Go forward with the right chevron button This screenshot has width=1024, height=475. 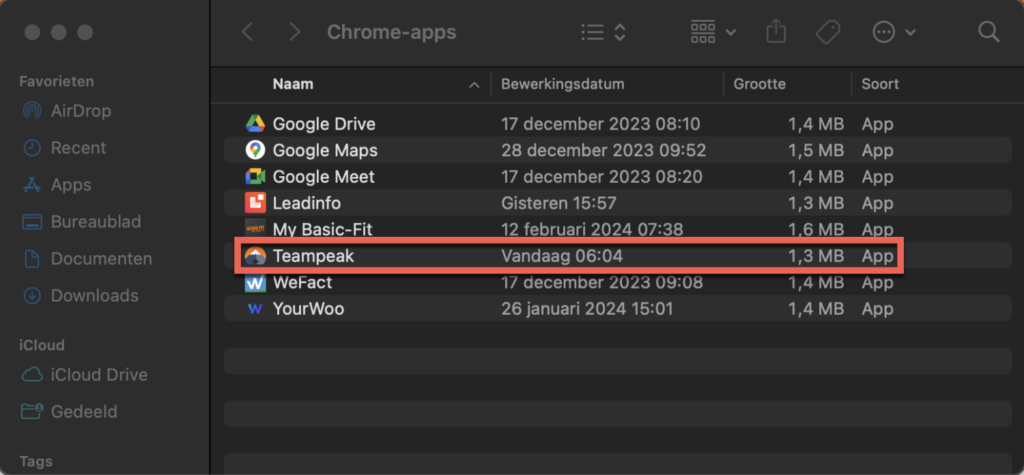(x=295, y=32)
